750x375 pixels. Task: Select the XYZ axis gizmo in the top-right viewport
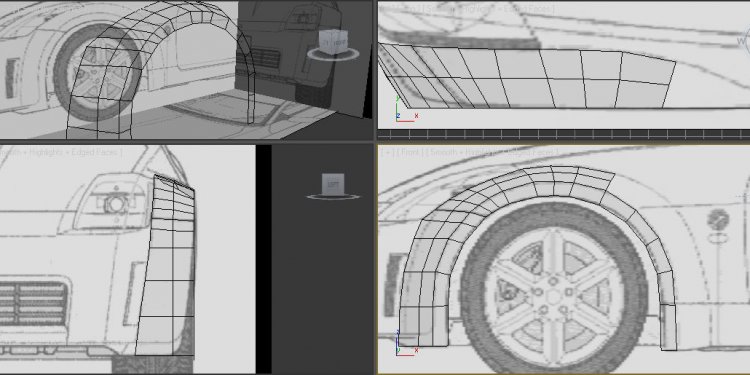point(406,109)
